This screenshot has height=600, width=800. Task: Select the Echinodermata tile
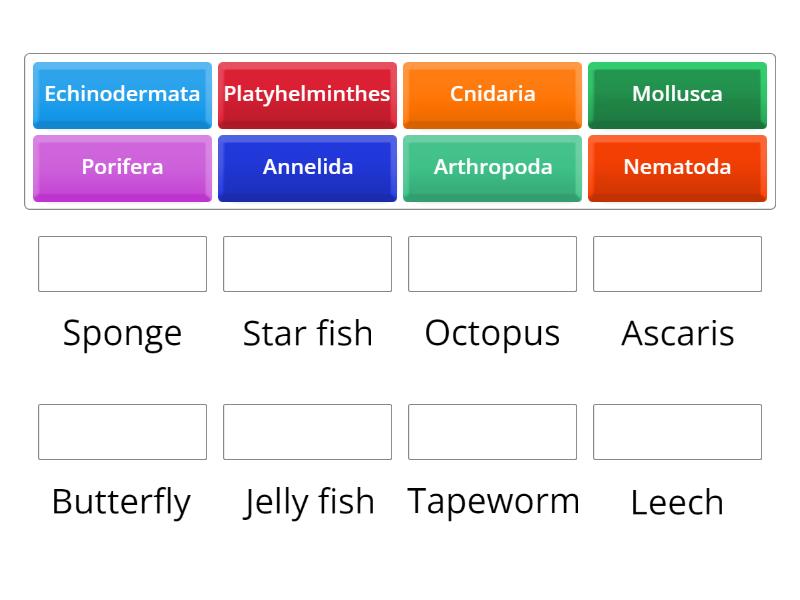point(122,95)
